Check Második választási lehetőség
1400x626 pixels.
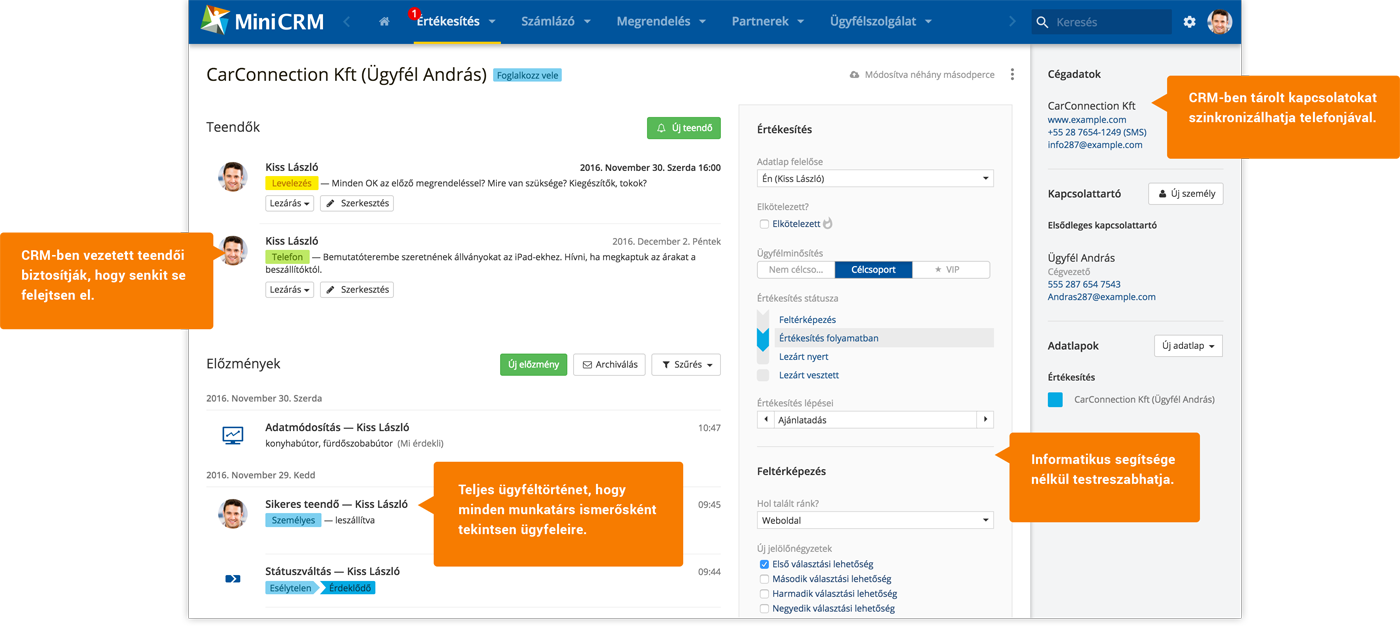pos(764,579)
